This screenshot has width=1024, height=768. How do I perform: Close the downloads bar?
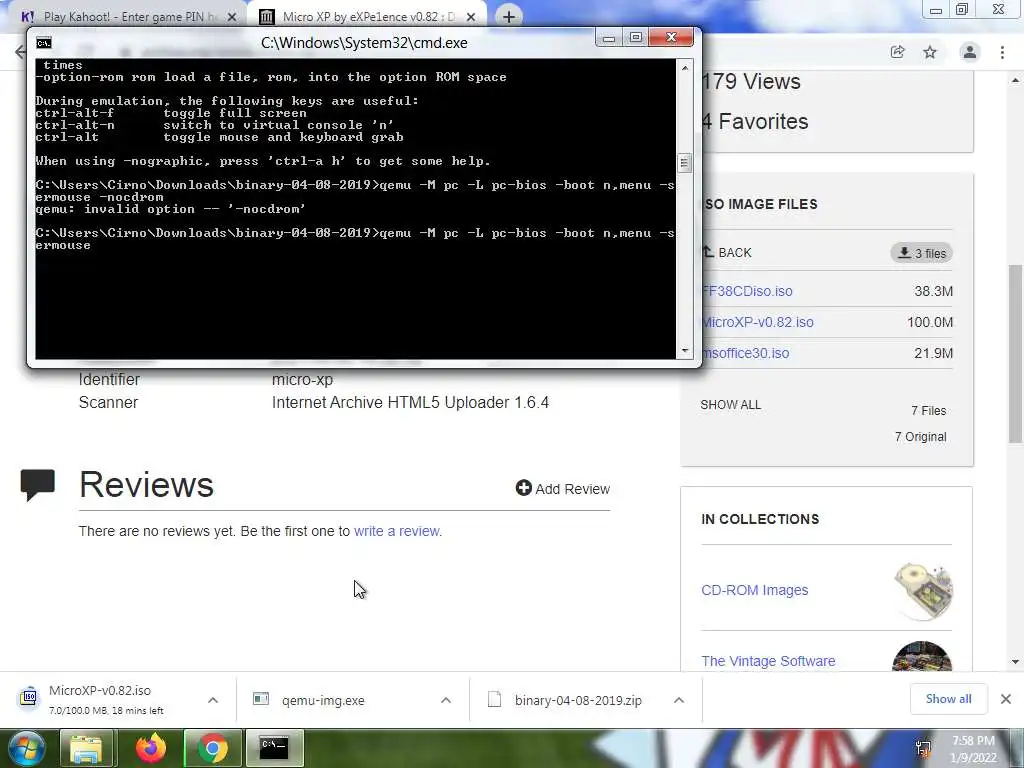click(x=1006, y=699)
